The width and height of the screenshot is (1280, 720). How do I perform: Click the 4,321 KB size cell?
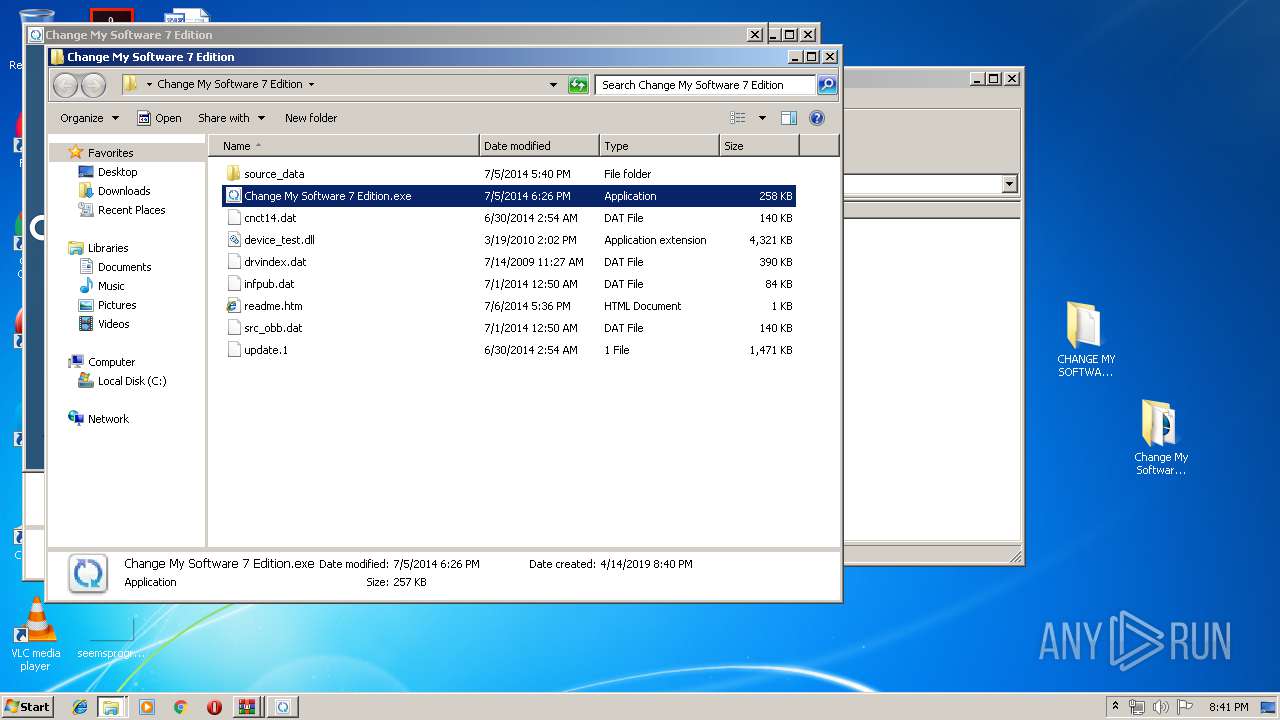(x=770, y=240)
